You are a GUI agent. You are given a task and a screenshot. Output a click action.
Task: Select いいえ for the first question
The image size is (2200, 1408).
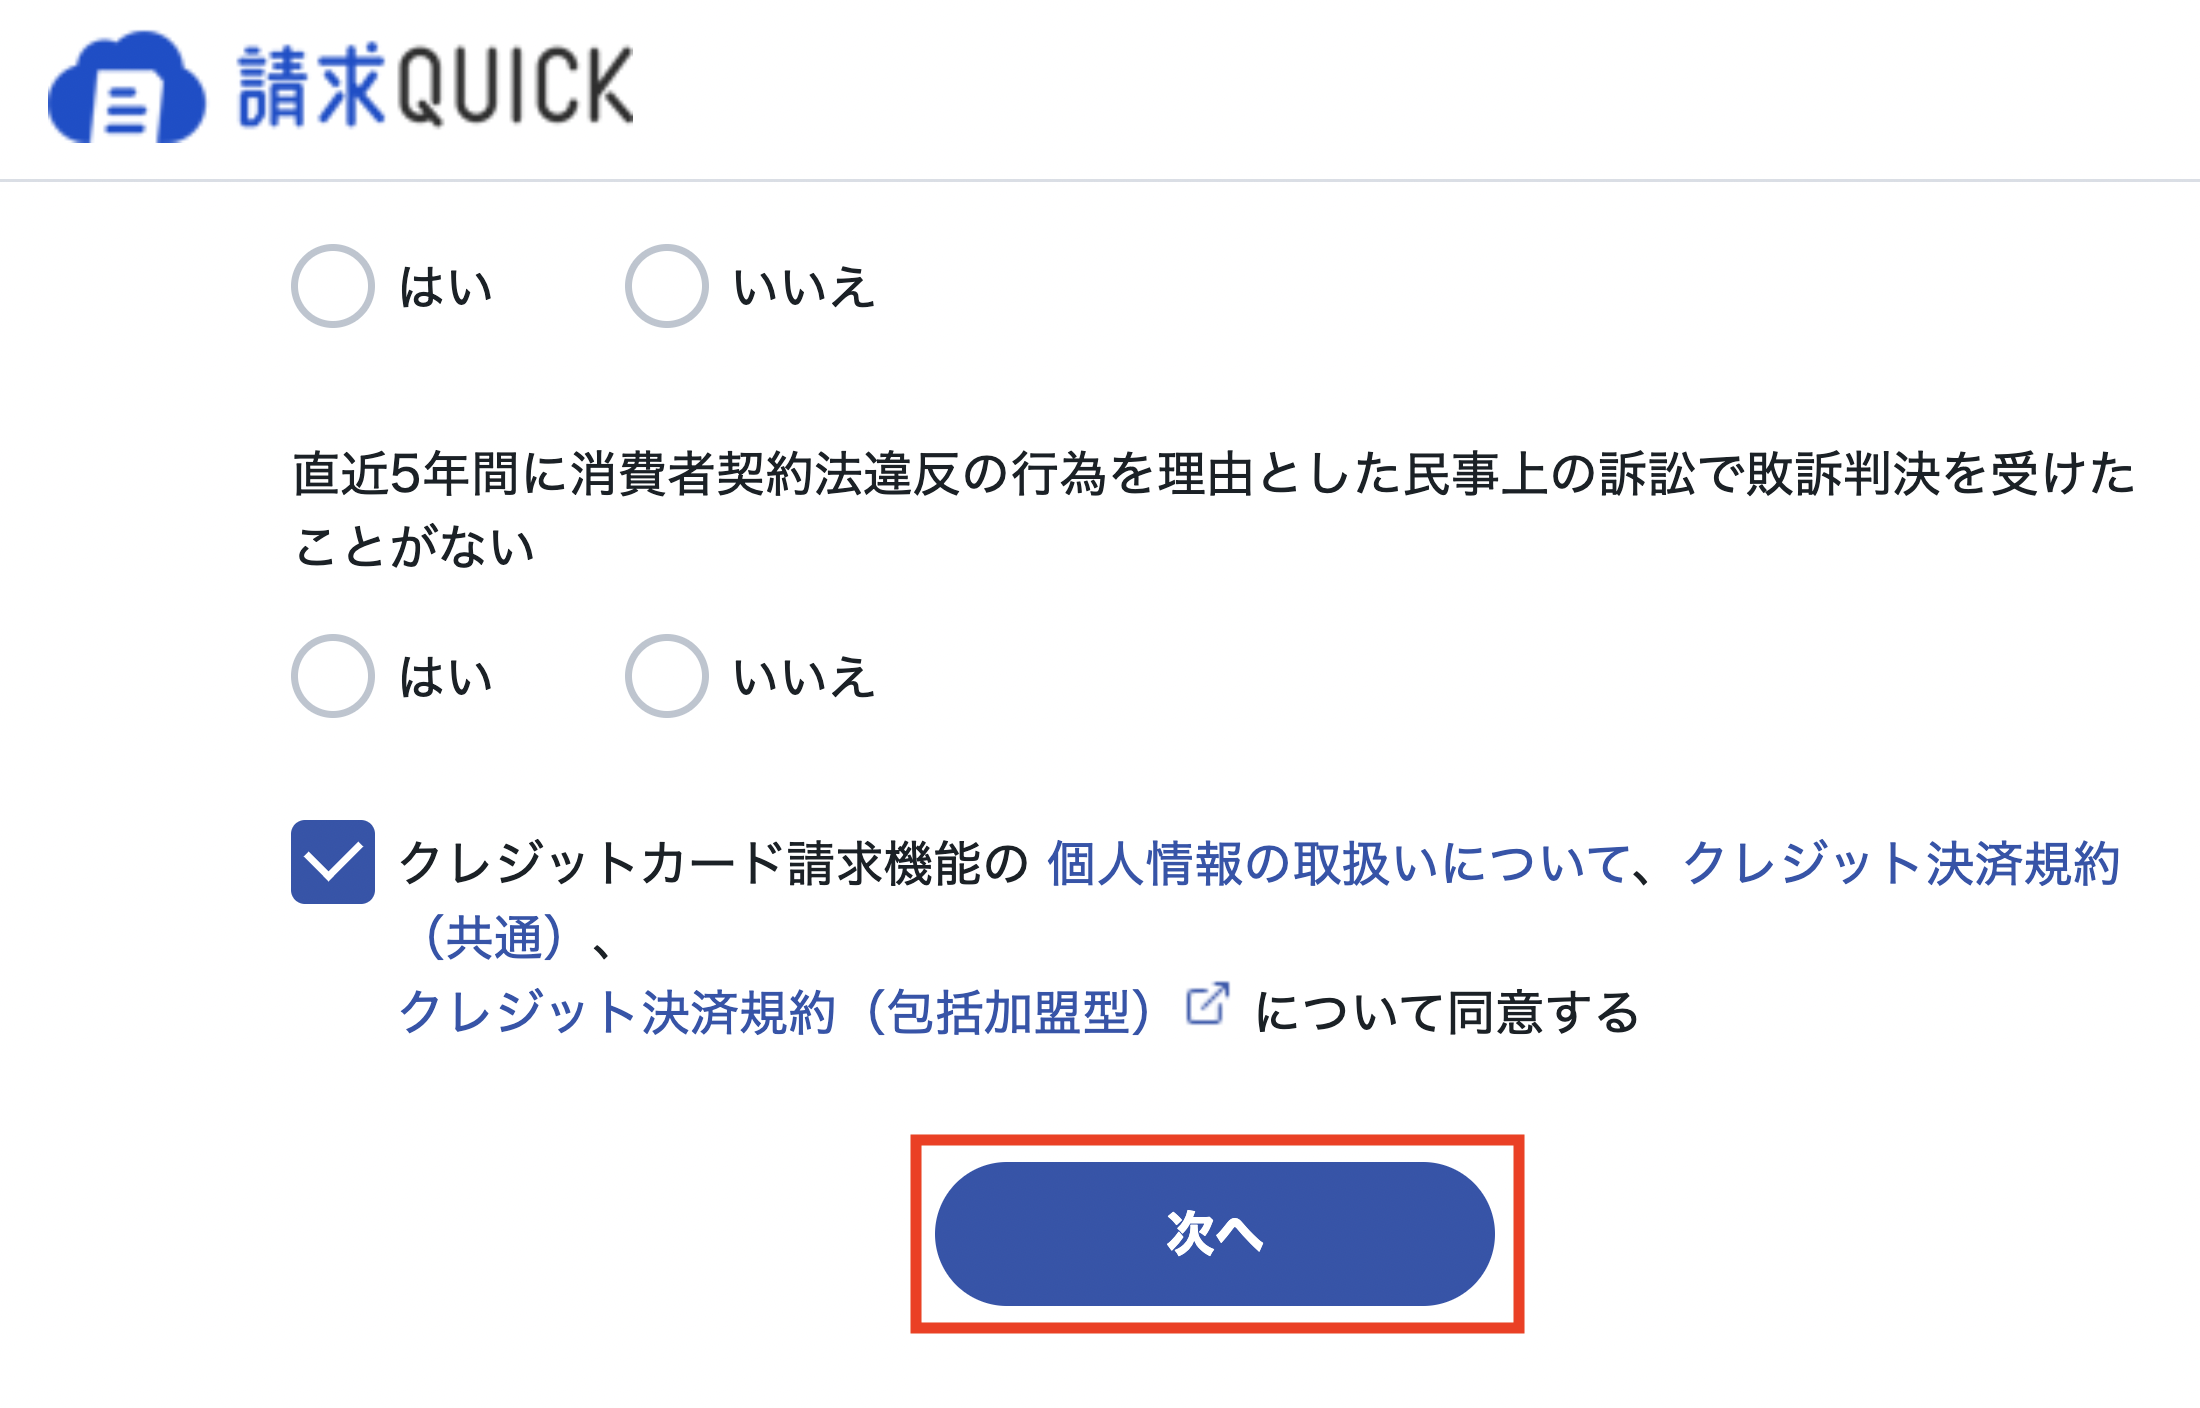(x=665, y=285)
